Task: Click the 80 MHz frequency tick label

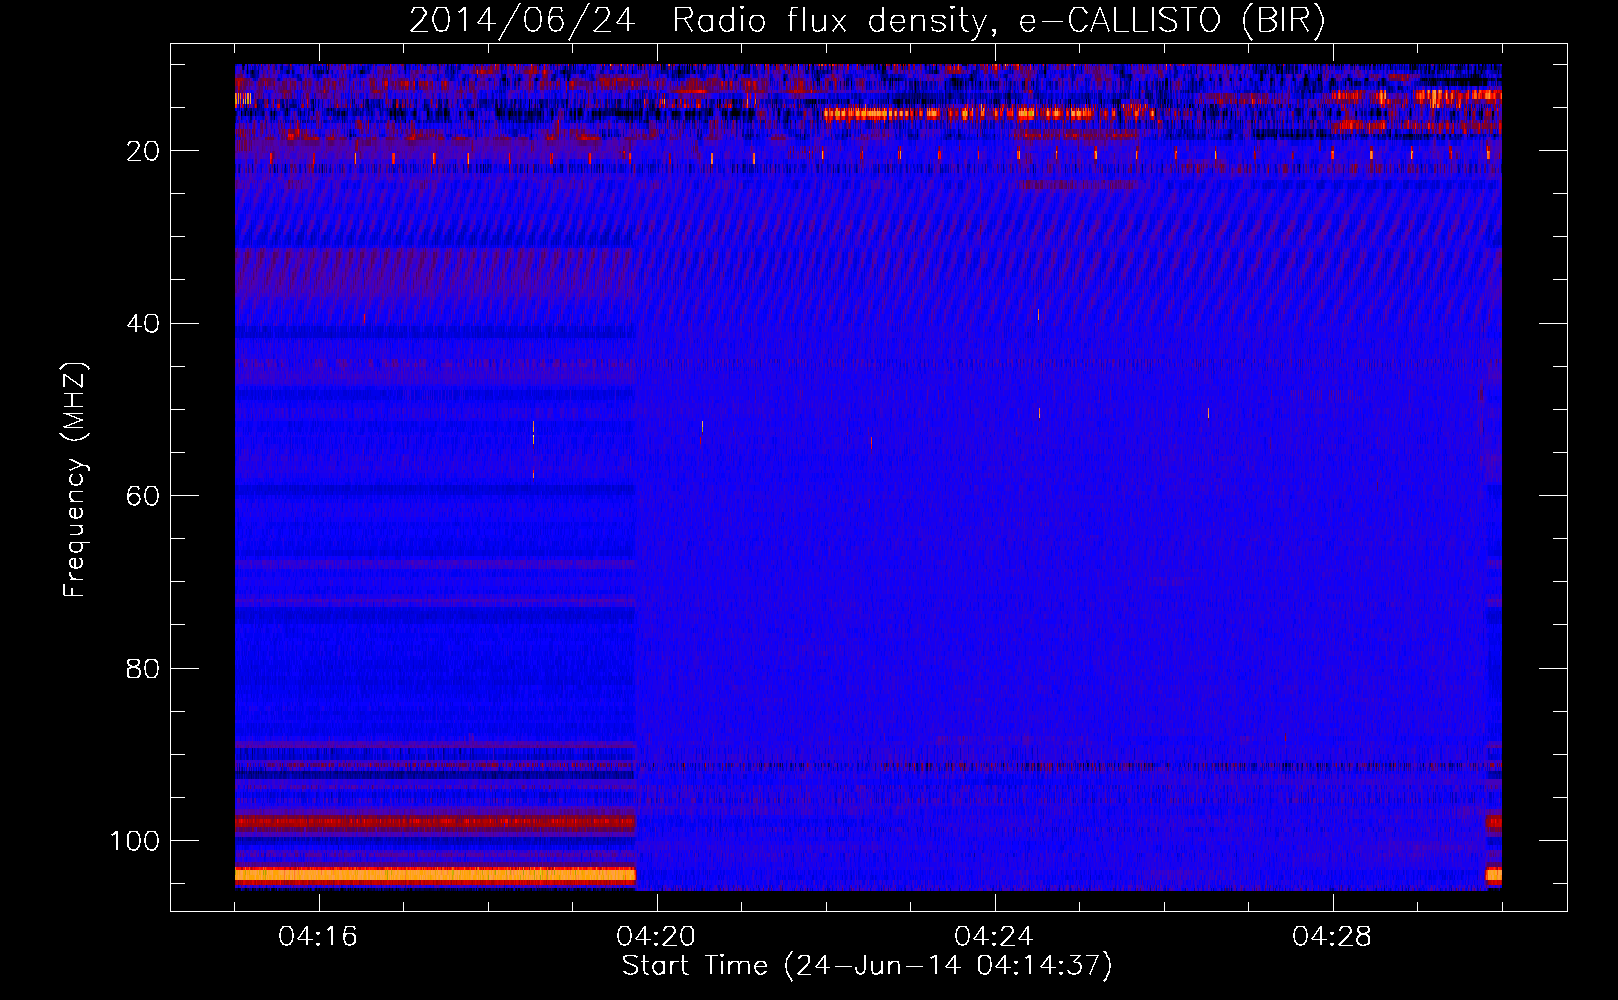Action: 143,668
